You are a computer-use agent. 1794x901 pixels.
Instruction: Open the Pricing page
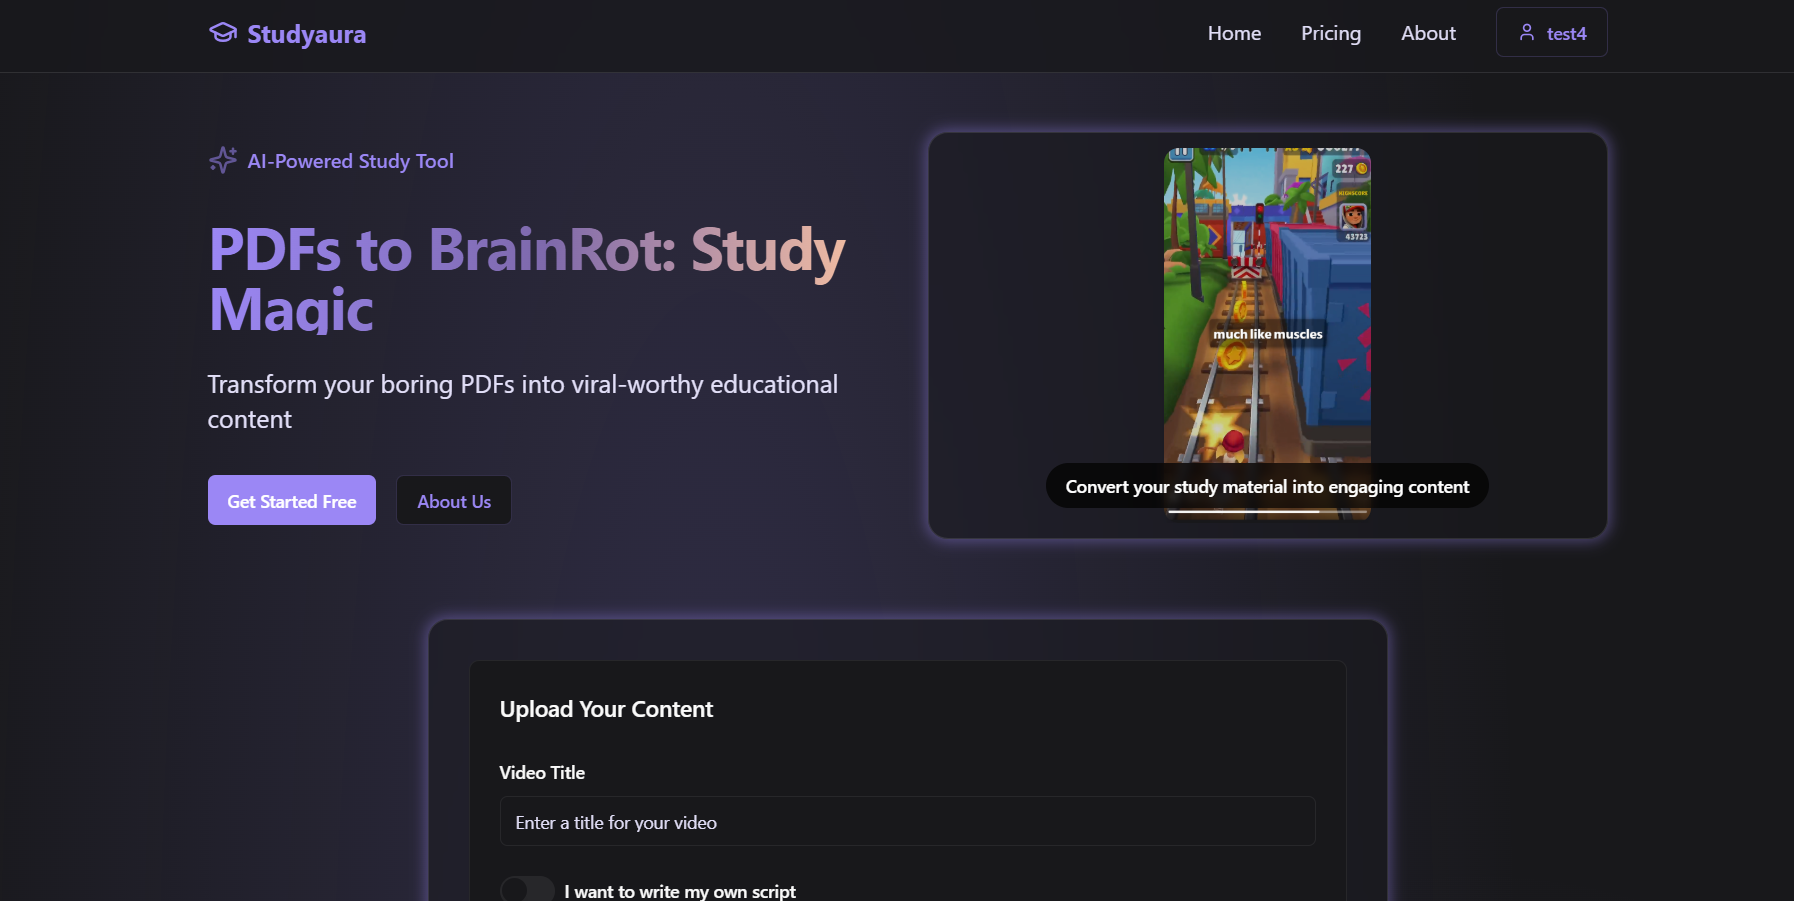pos(1331,33)
